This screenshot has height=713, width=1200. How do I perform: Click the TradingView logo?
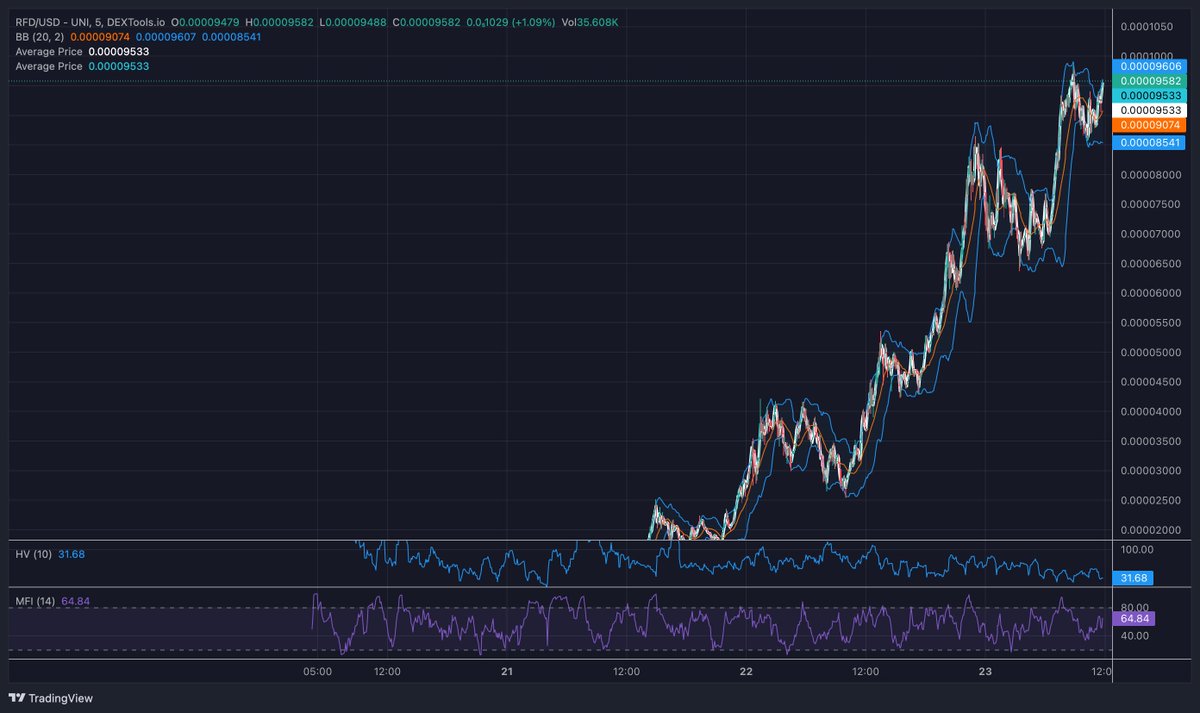tap(51, 698)
